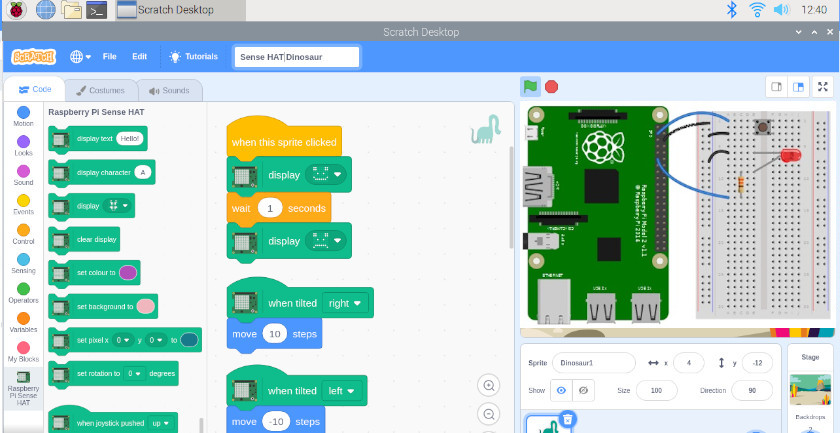Select the Motion block category

point(24,116)
